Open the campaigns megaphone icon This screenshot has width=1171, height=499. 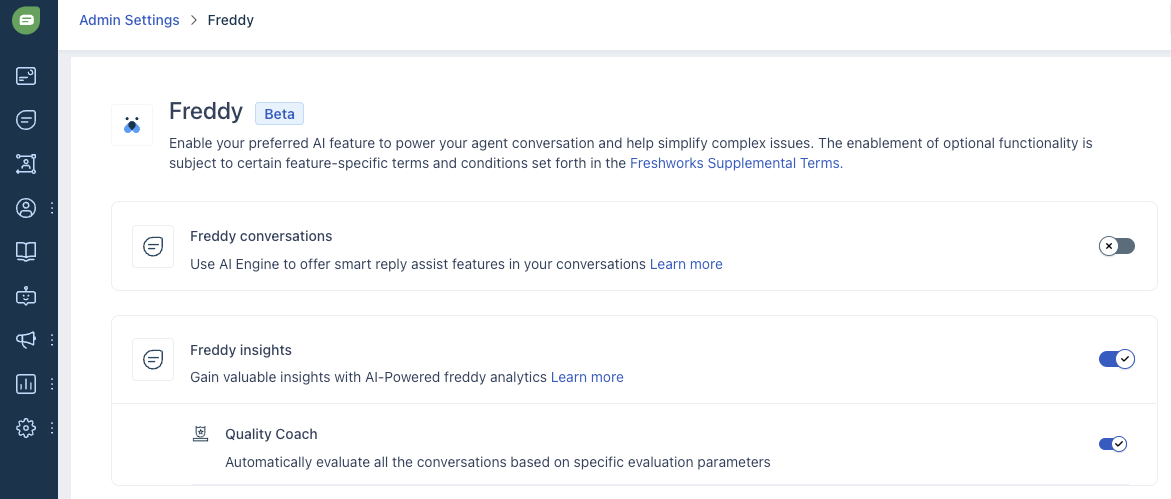tap(26, 340)
